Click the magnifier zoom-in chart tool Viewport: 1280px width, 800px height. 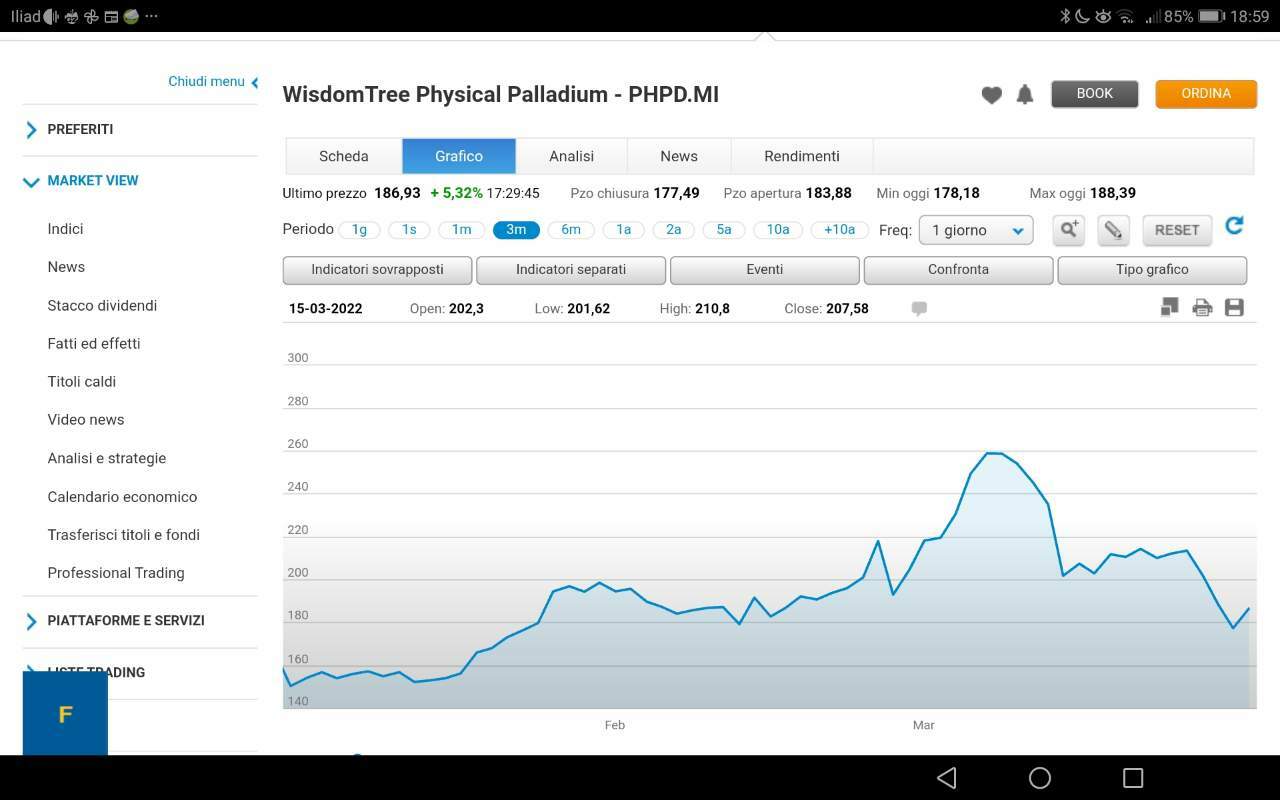(1069, 230)
